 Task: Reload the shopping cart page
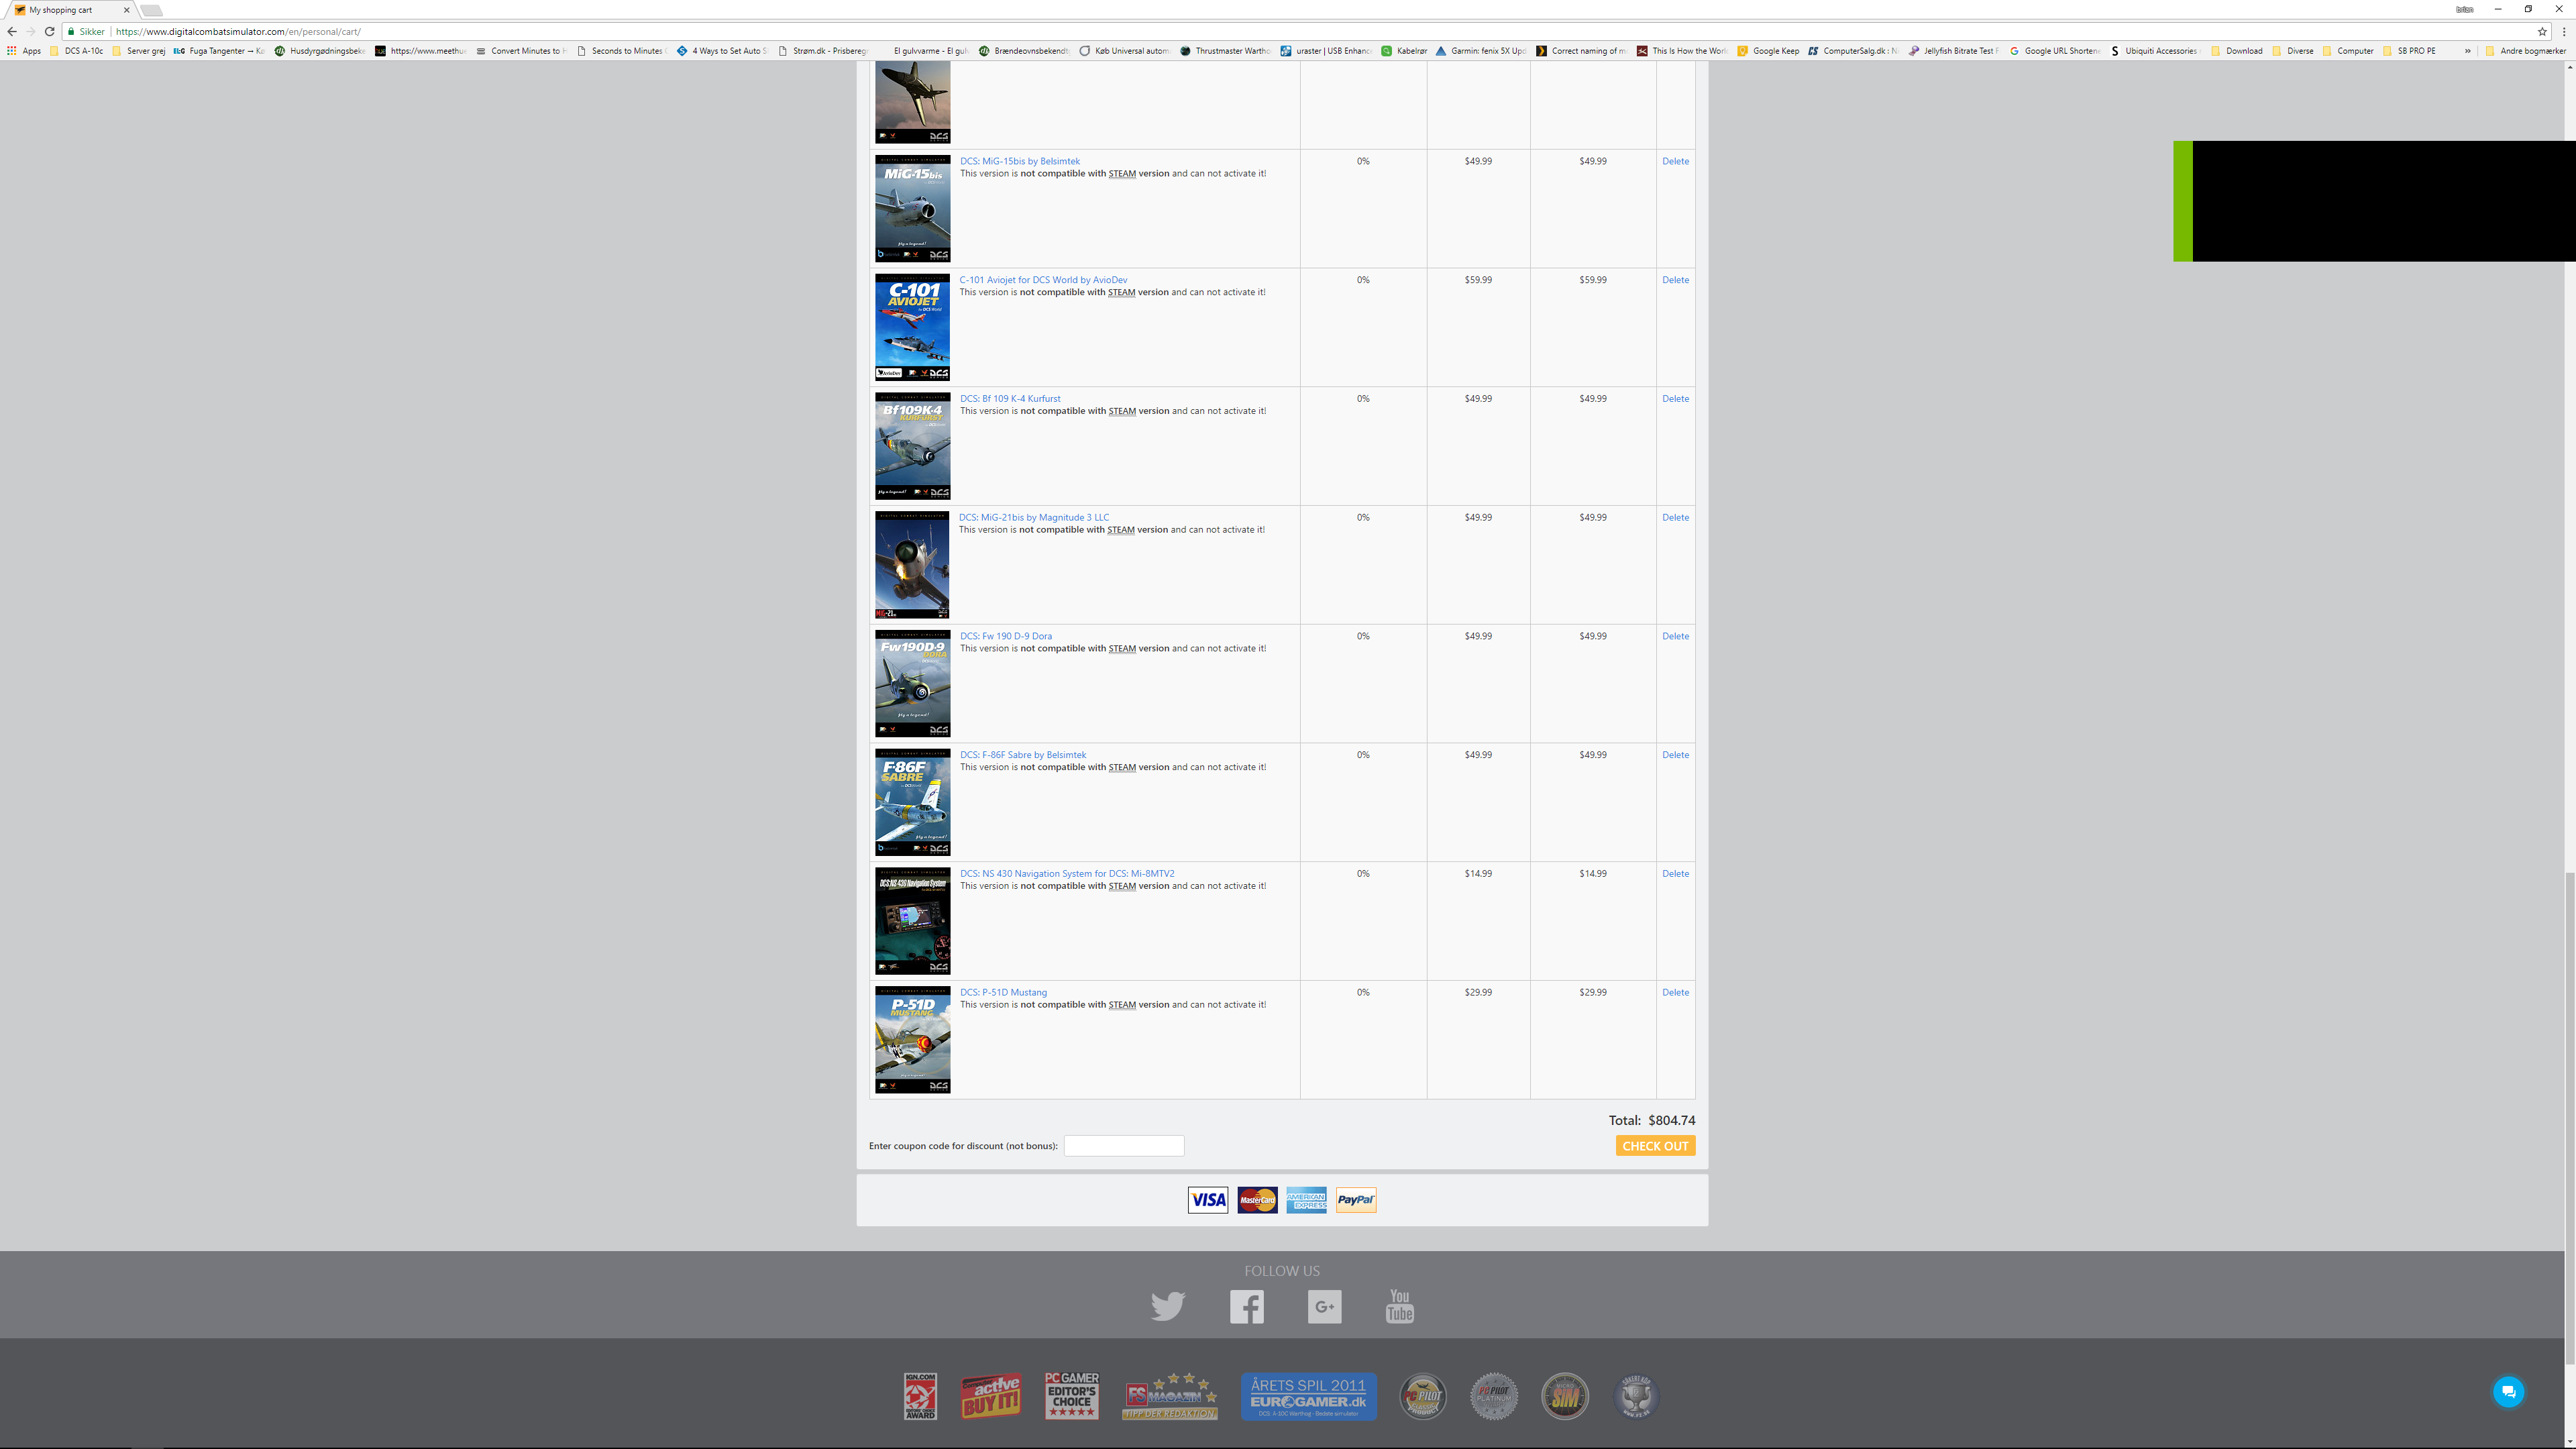(x=49, y=31)
